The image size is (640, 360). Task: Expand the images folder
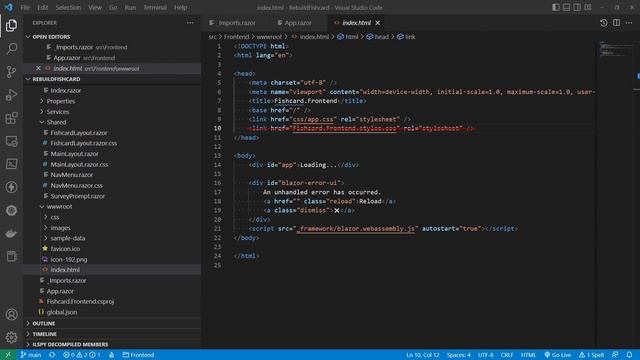pyautogui.click(x=60, y=228)
